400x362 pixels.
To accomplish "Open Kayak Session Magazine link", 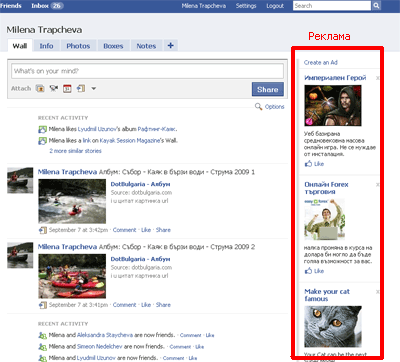I will [x=130, y=140].
